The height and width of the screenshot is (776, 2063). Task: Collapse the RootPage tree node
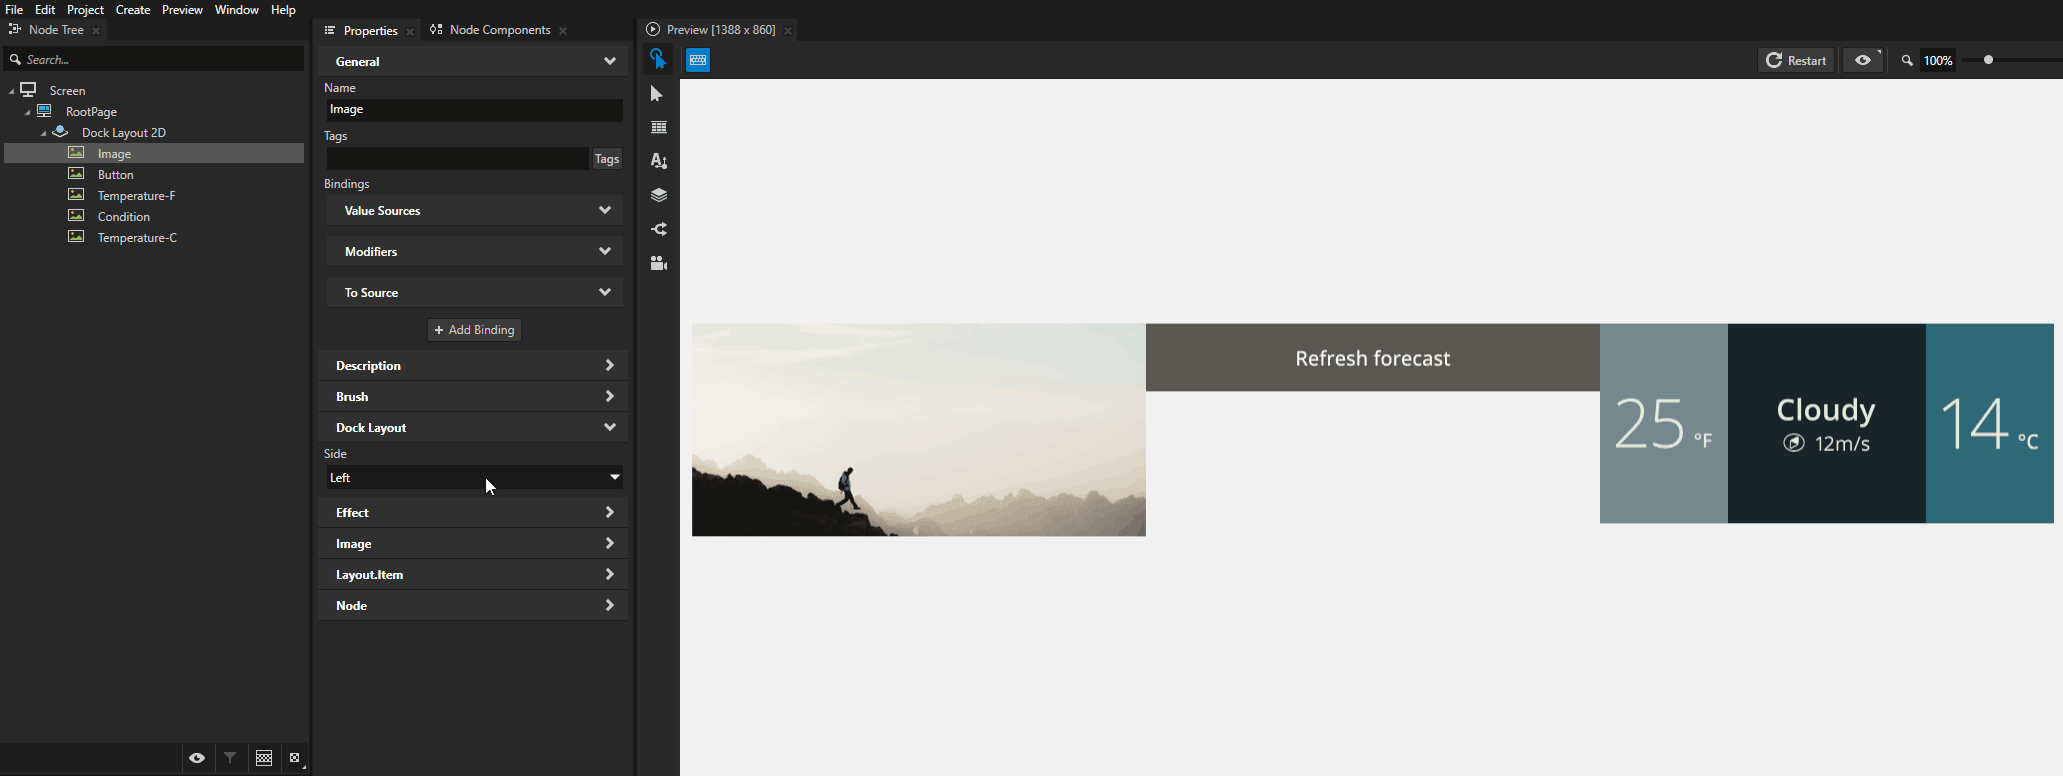(28, 112)
